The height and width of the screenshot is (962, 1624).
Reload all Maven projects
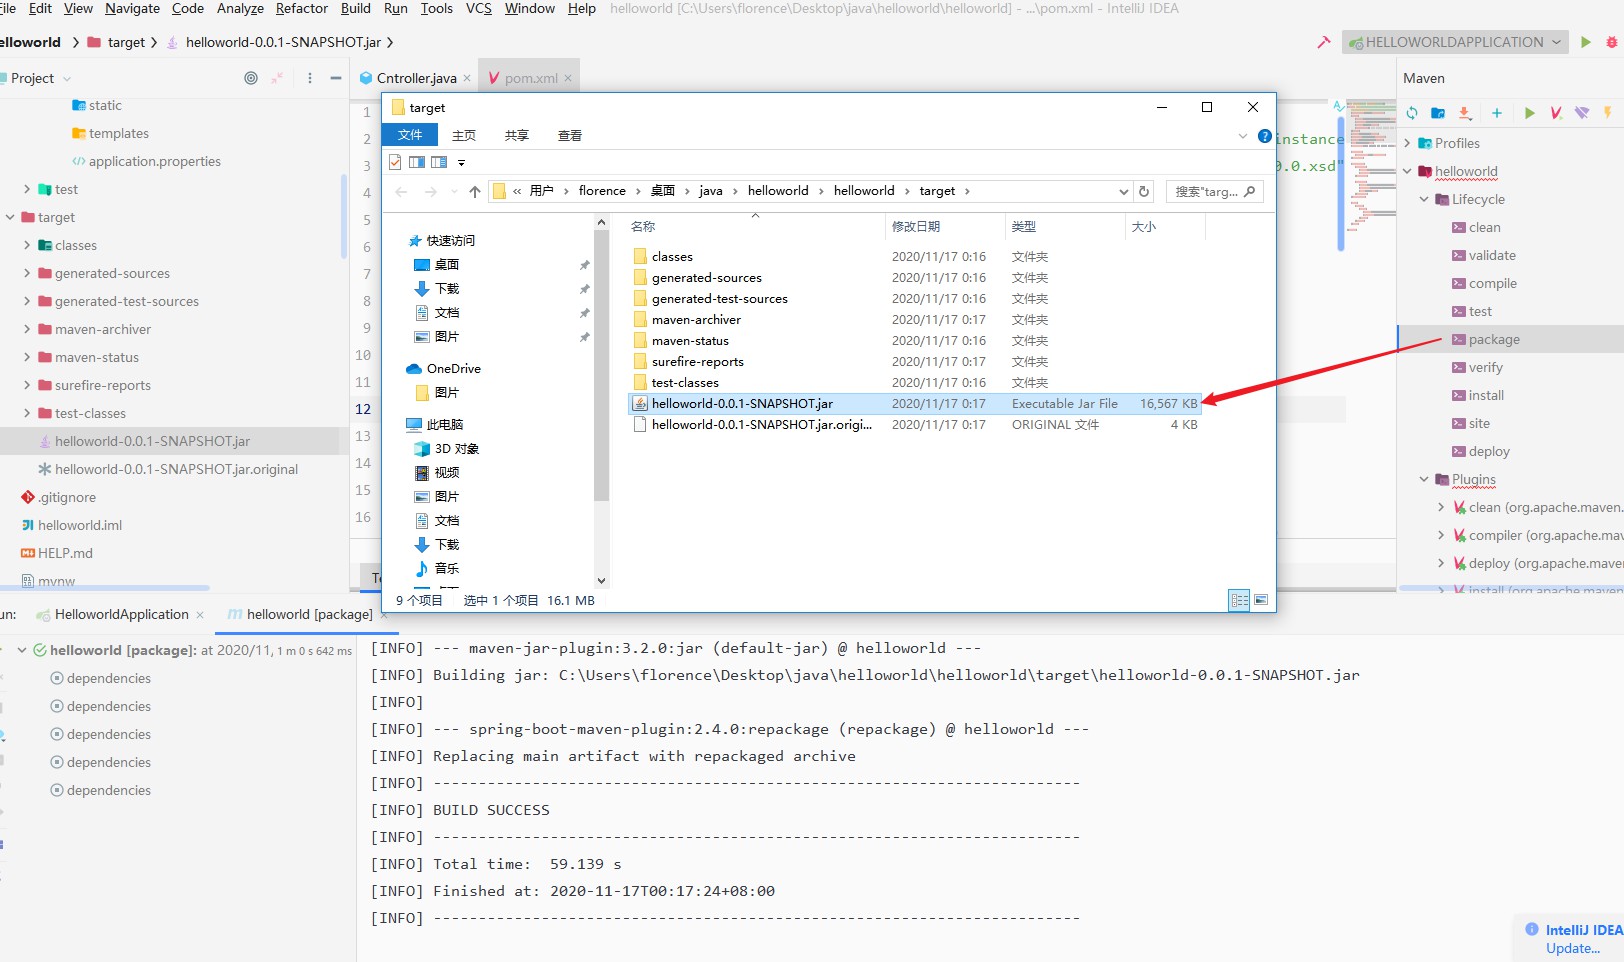coord(1412,113)
